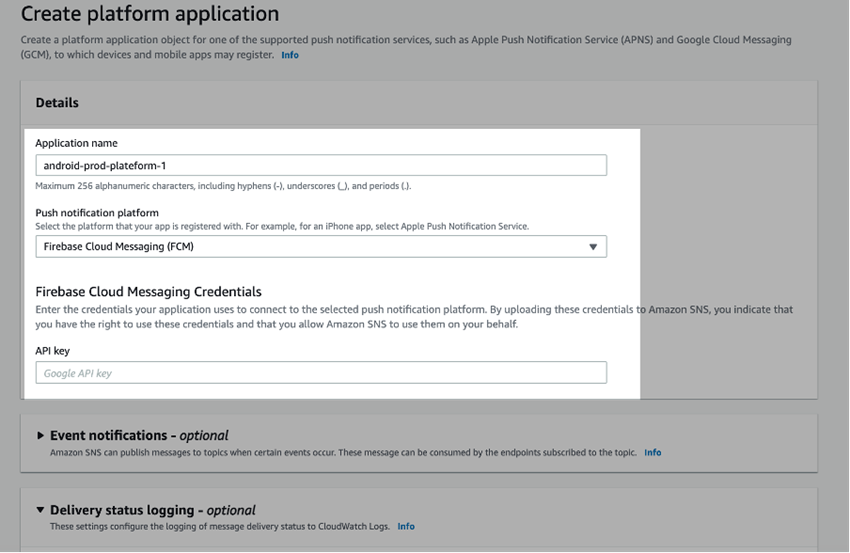Viewport: 850px width, 553px height.
Task: Open the Push notification platform dropdown
Action: (320, 246)
